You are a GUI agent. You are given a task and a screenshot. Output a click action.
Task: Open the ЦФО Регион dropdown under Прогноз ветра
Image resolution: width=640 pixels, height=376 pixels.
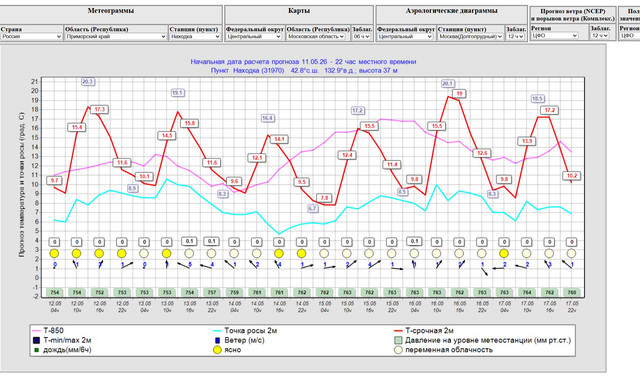tap(555, 36)
